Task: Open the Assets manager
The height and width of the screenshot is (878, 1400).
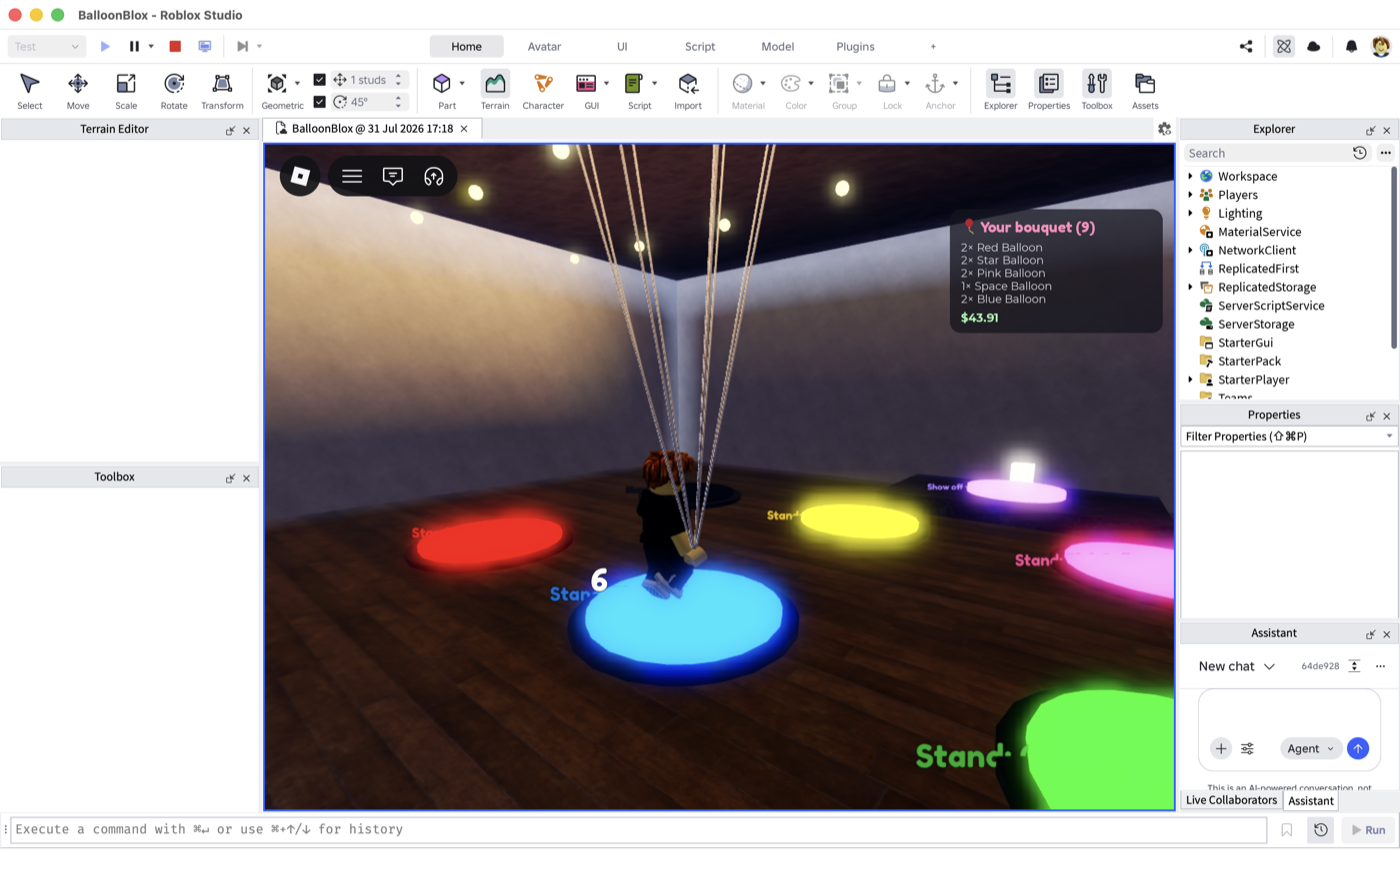Action: (x=1145, y=90)
